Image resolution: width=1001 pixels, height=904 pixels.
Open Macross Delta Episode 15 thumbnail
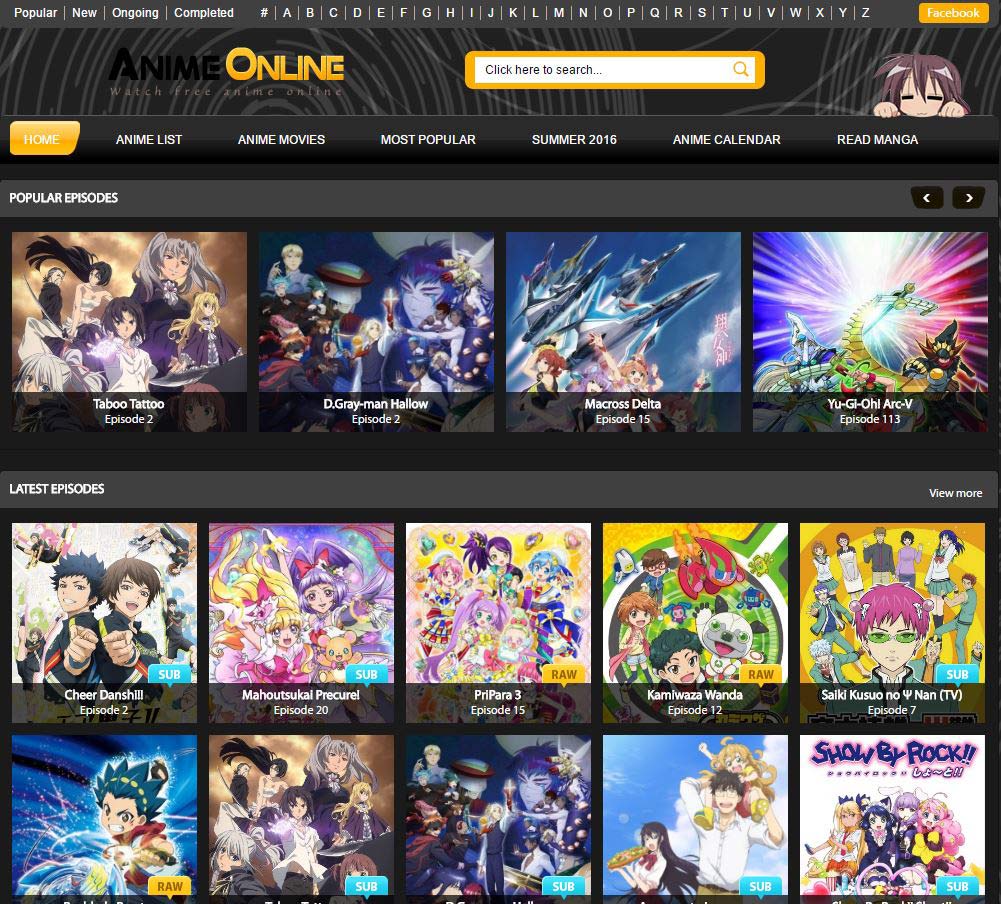click(x=623, y=331)
